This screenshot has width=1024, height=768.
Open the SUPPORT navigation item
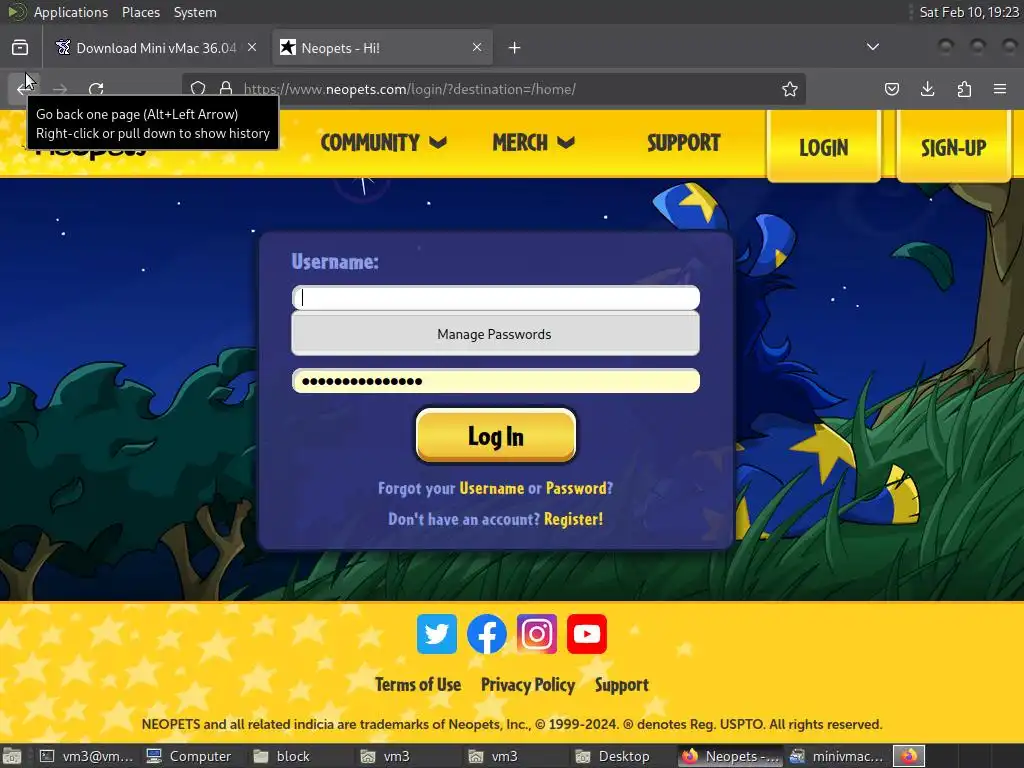[684, 142]
